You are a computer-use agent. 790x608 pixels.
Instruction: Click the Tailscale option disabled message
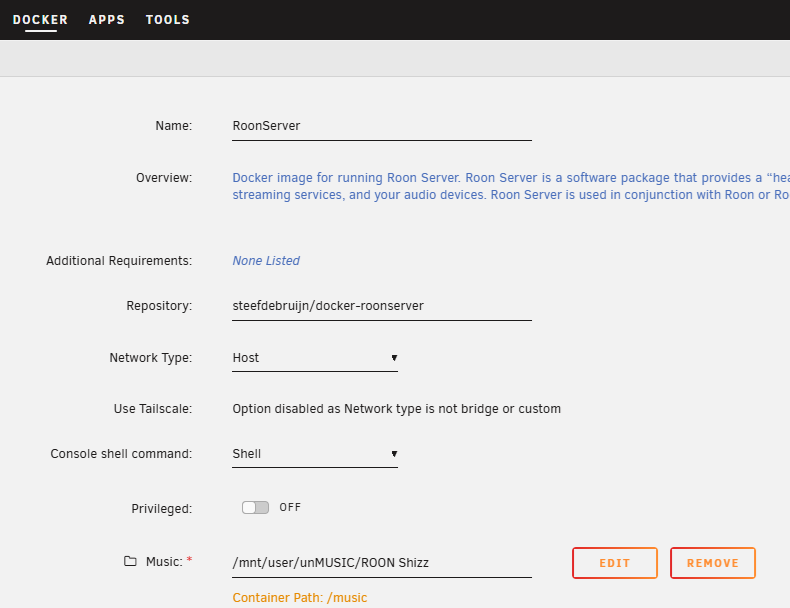click(396, 409)
